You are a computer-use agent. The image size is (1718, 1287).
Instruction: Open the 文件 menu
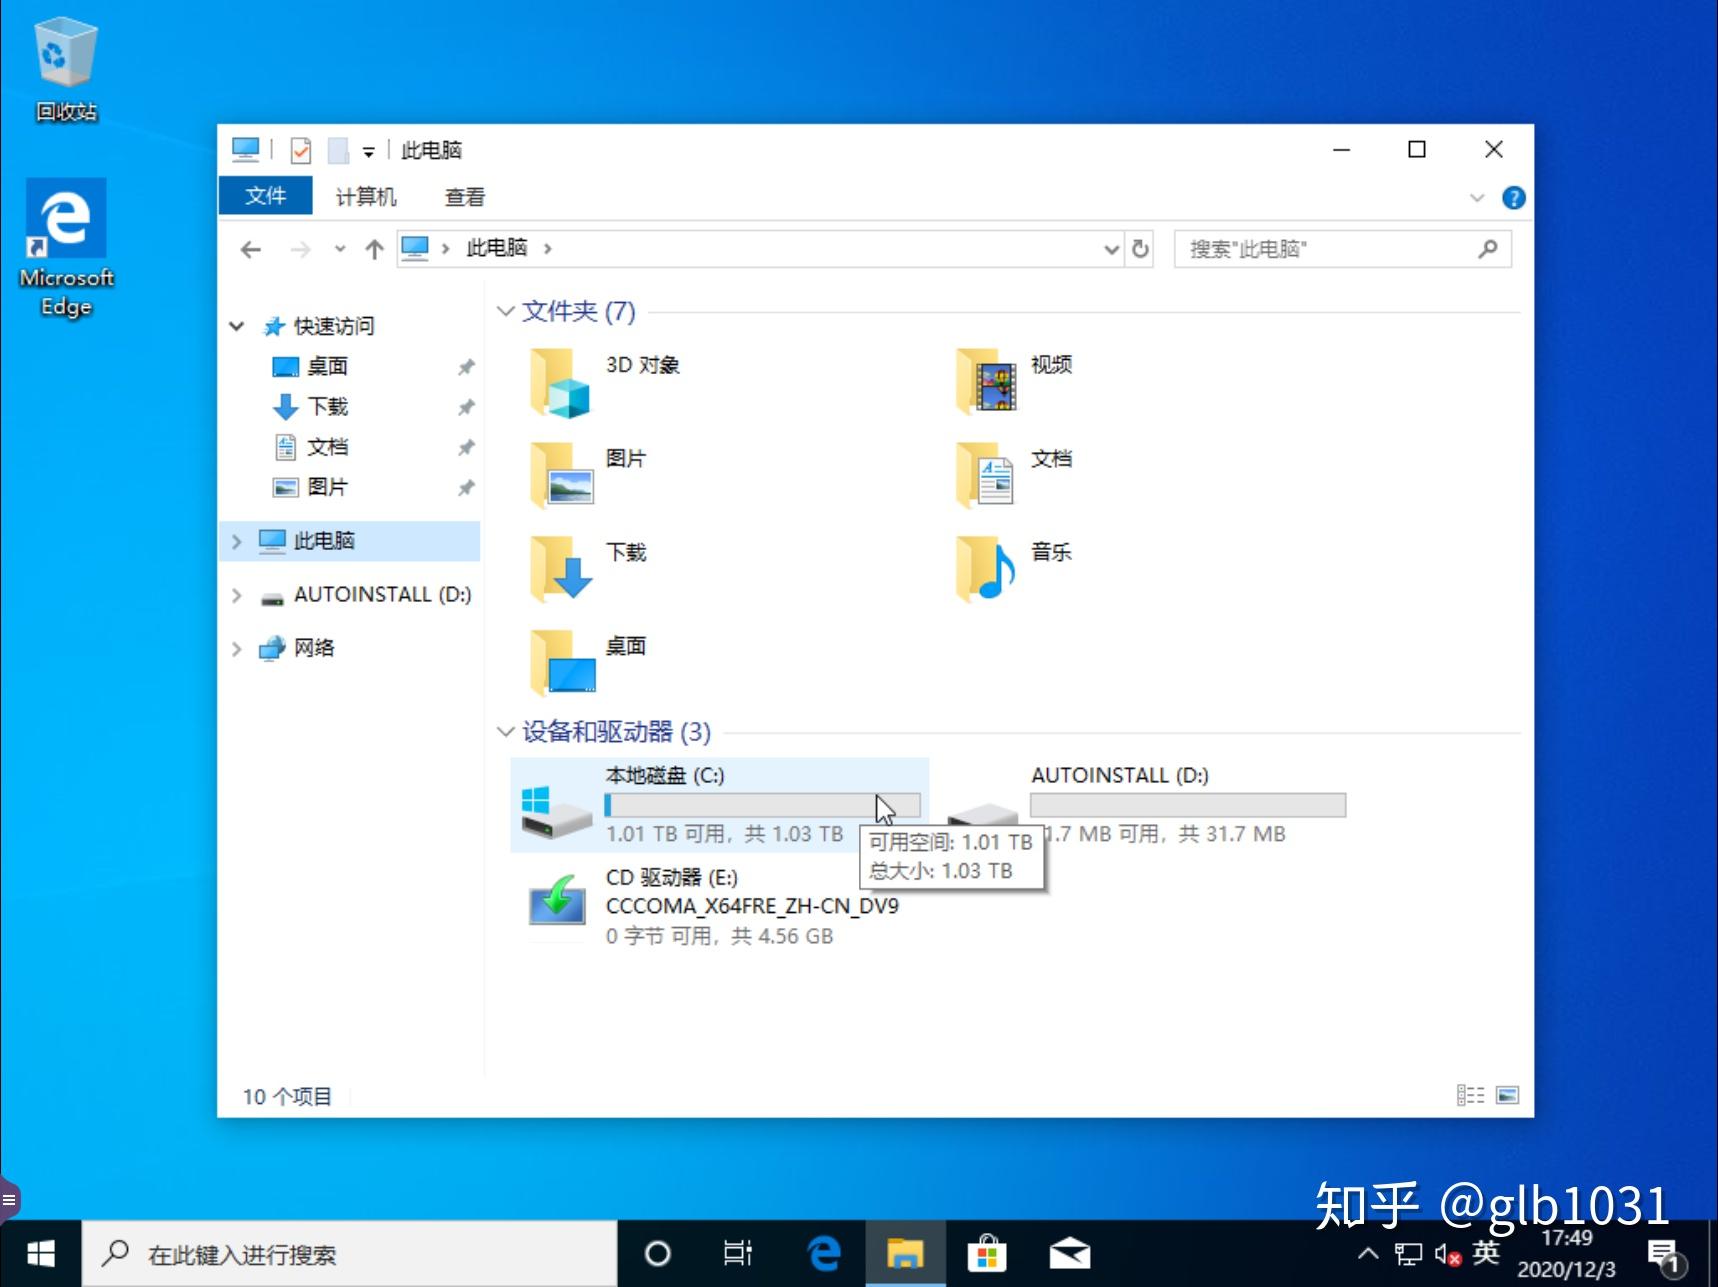coord(265,195)
